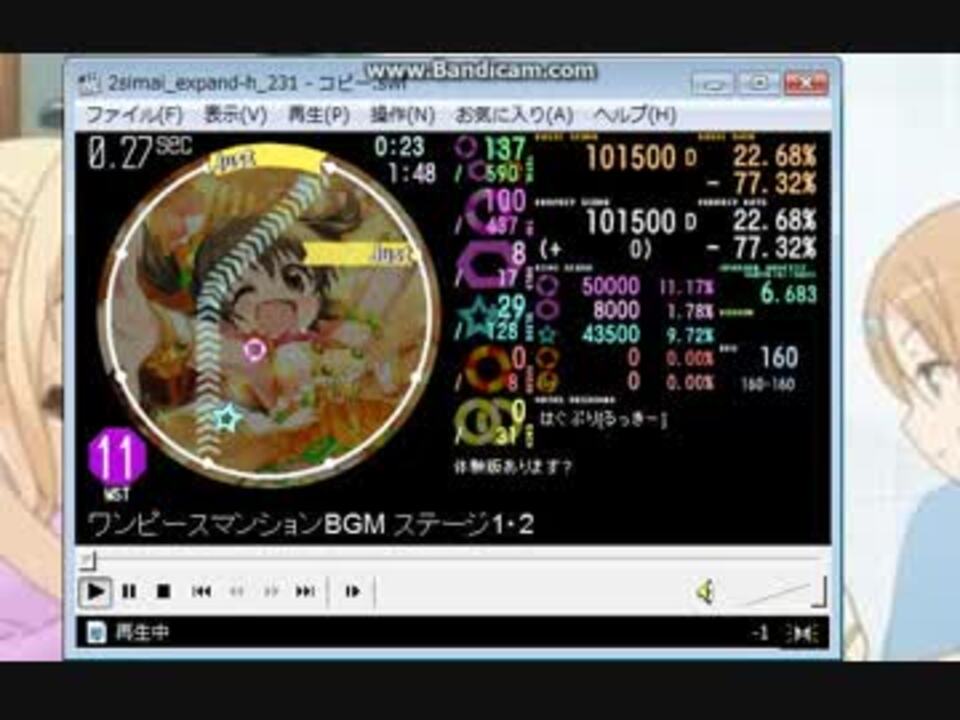Mute the speaker volume icon

pos(705,591)
